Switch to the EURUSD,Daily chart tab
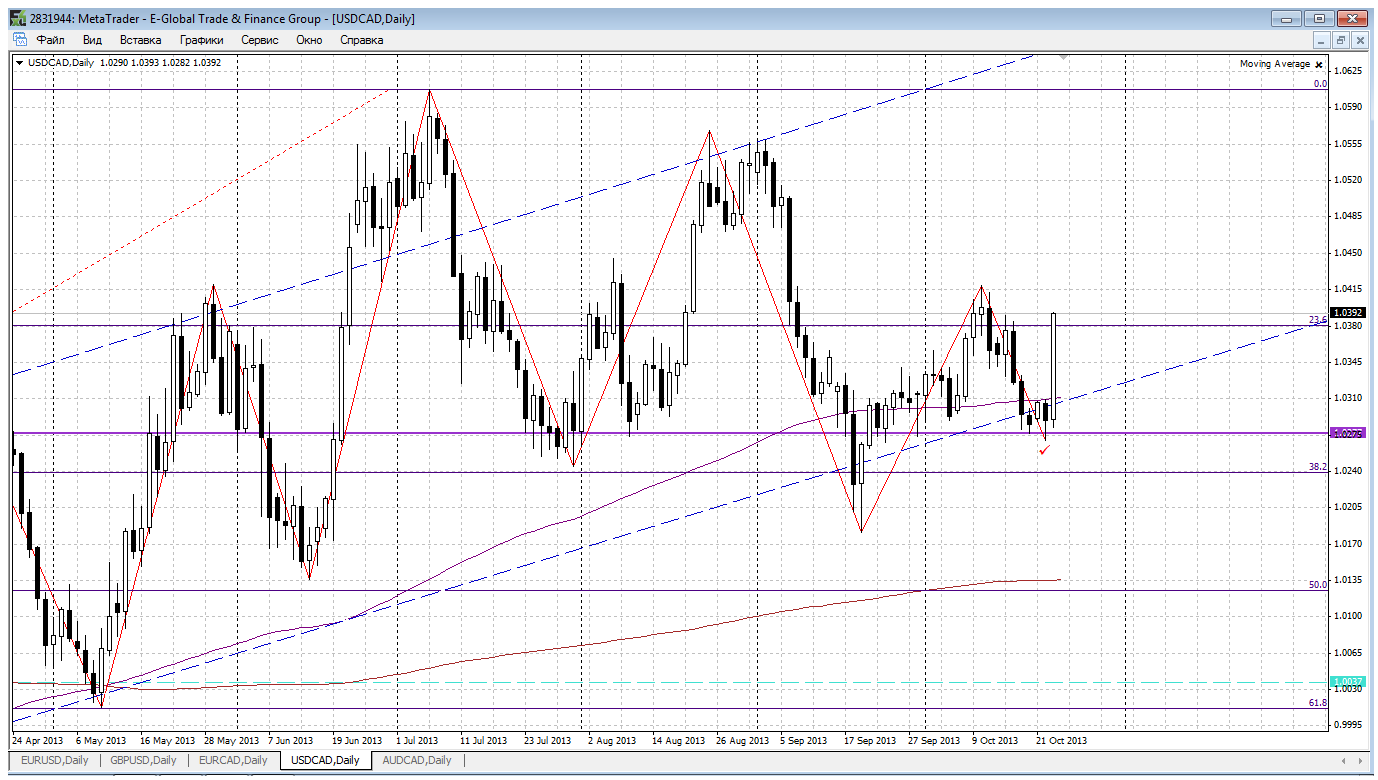 (55, 760)
